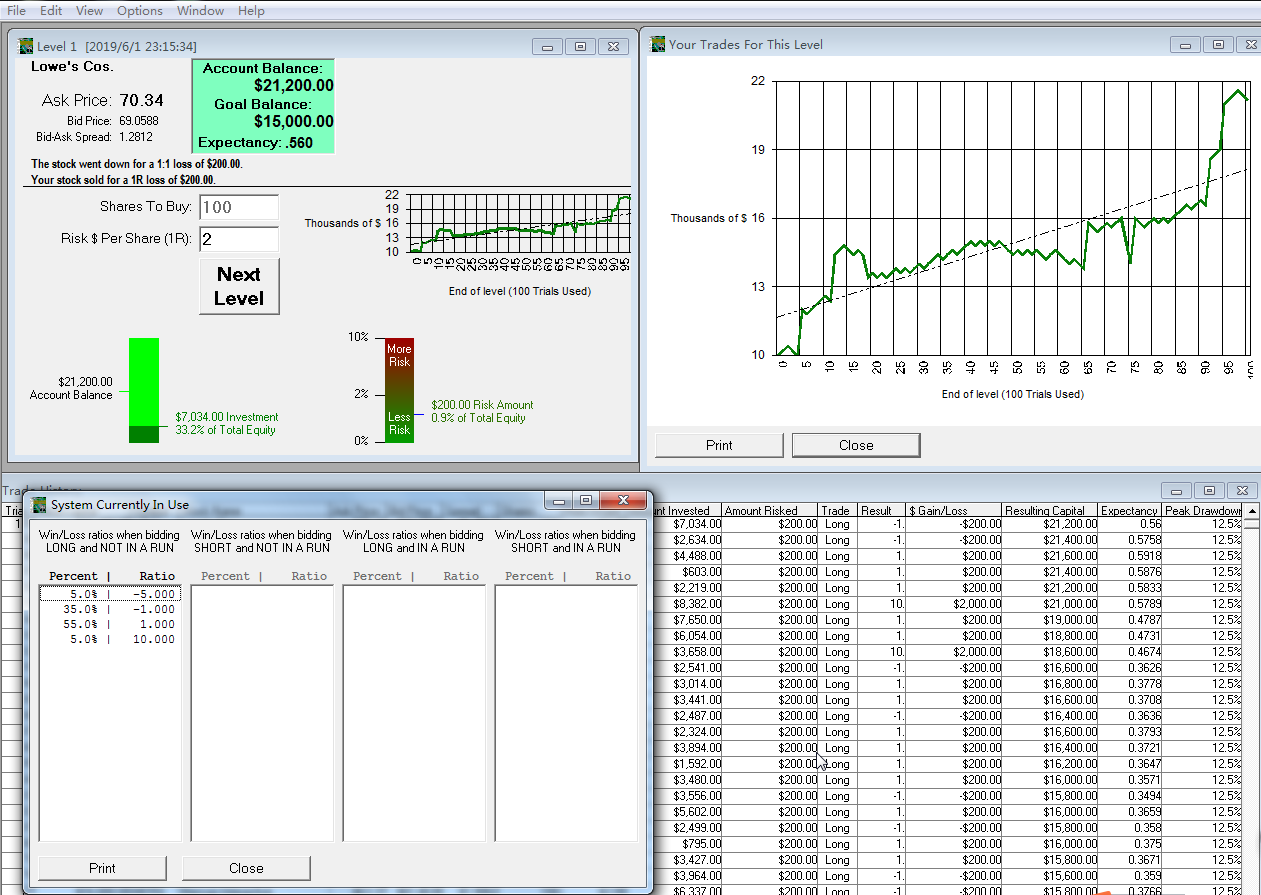Click the small equity chart in Level 1 window
The height and width of the screenshot is (895, 1261).
(x=520, y=223)
